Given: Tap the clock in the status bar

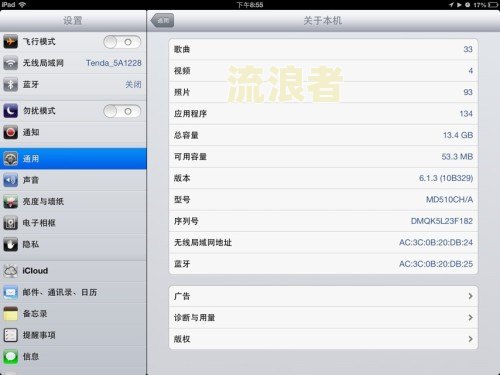Looking at the screenshot, I should pyautogui.click(x=250, y=5).
